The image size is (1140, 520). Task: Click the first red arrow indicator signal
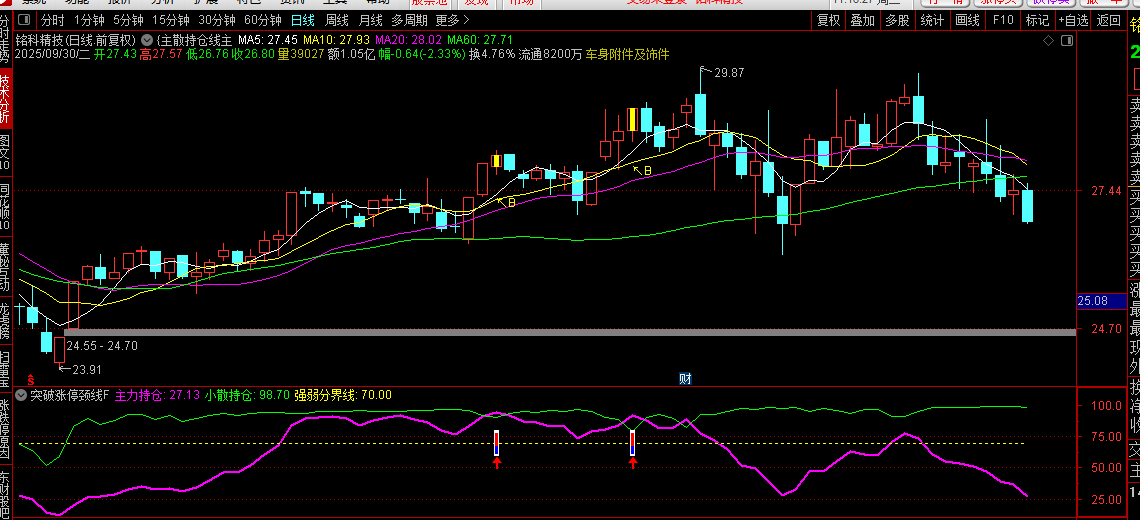click(496, 461)
